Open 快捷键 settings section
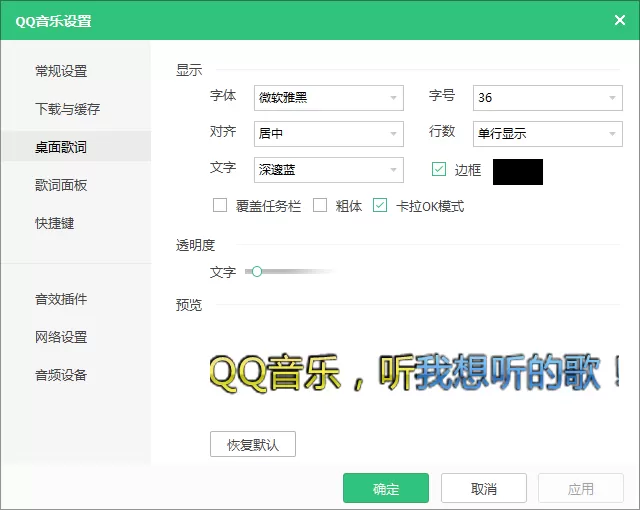The width and height of the screenshot is (640, 510). (x=55, y=223)
